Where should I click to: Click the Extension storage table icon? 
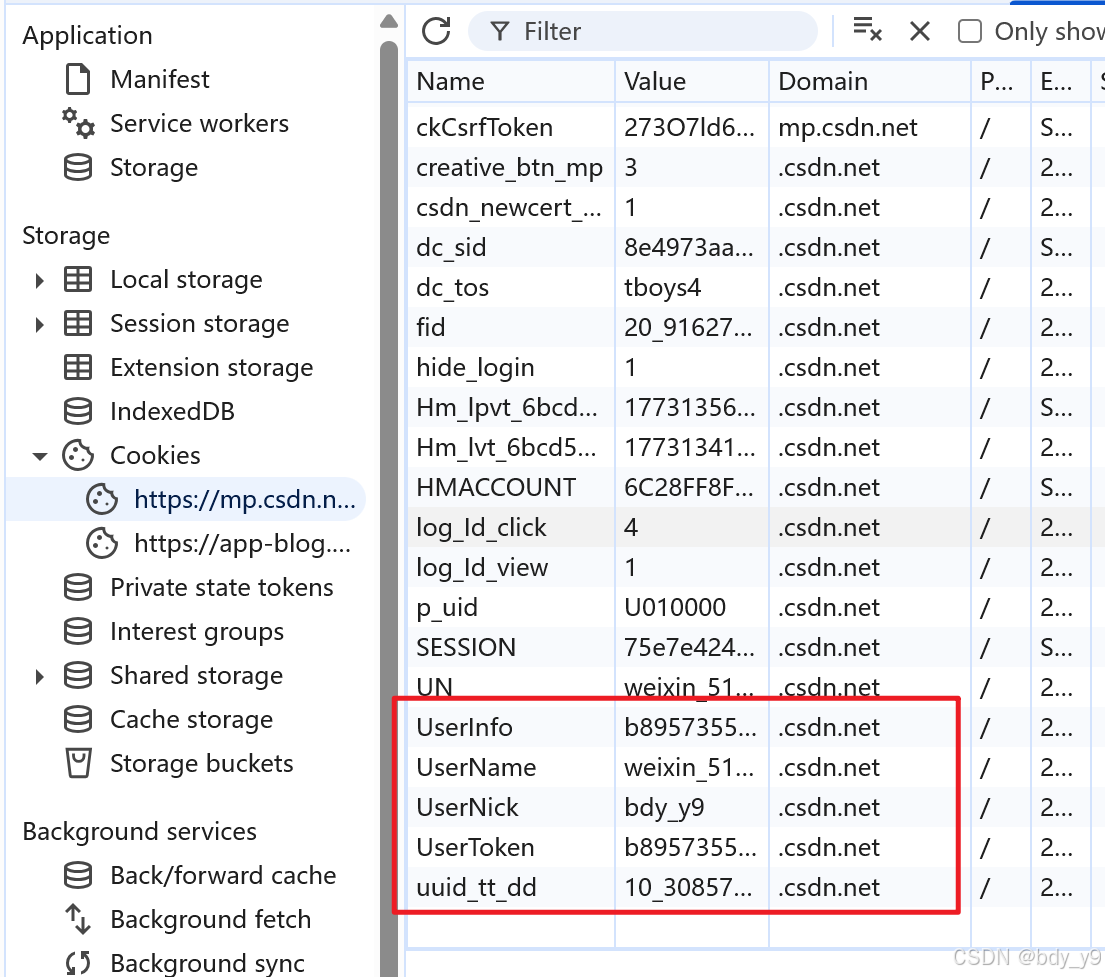78,367
